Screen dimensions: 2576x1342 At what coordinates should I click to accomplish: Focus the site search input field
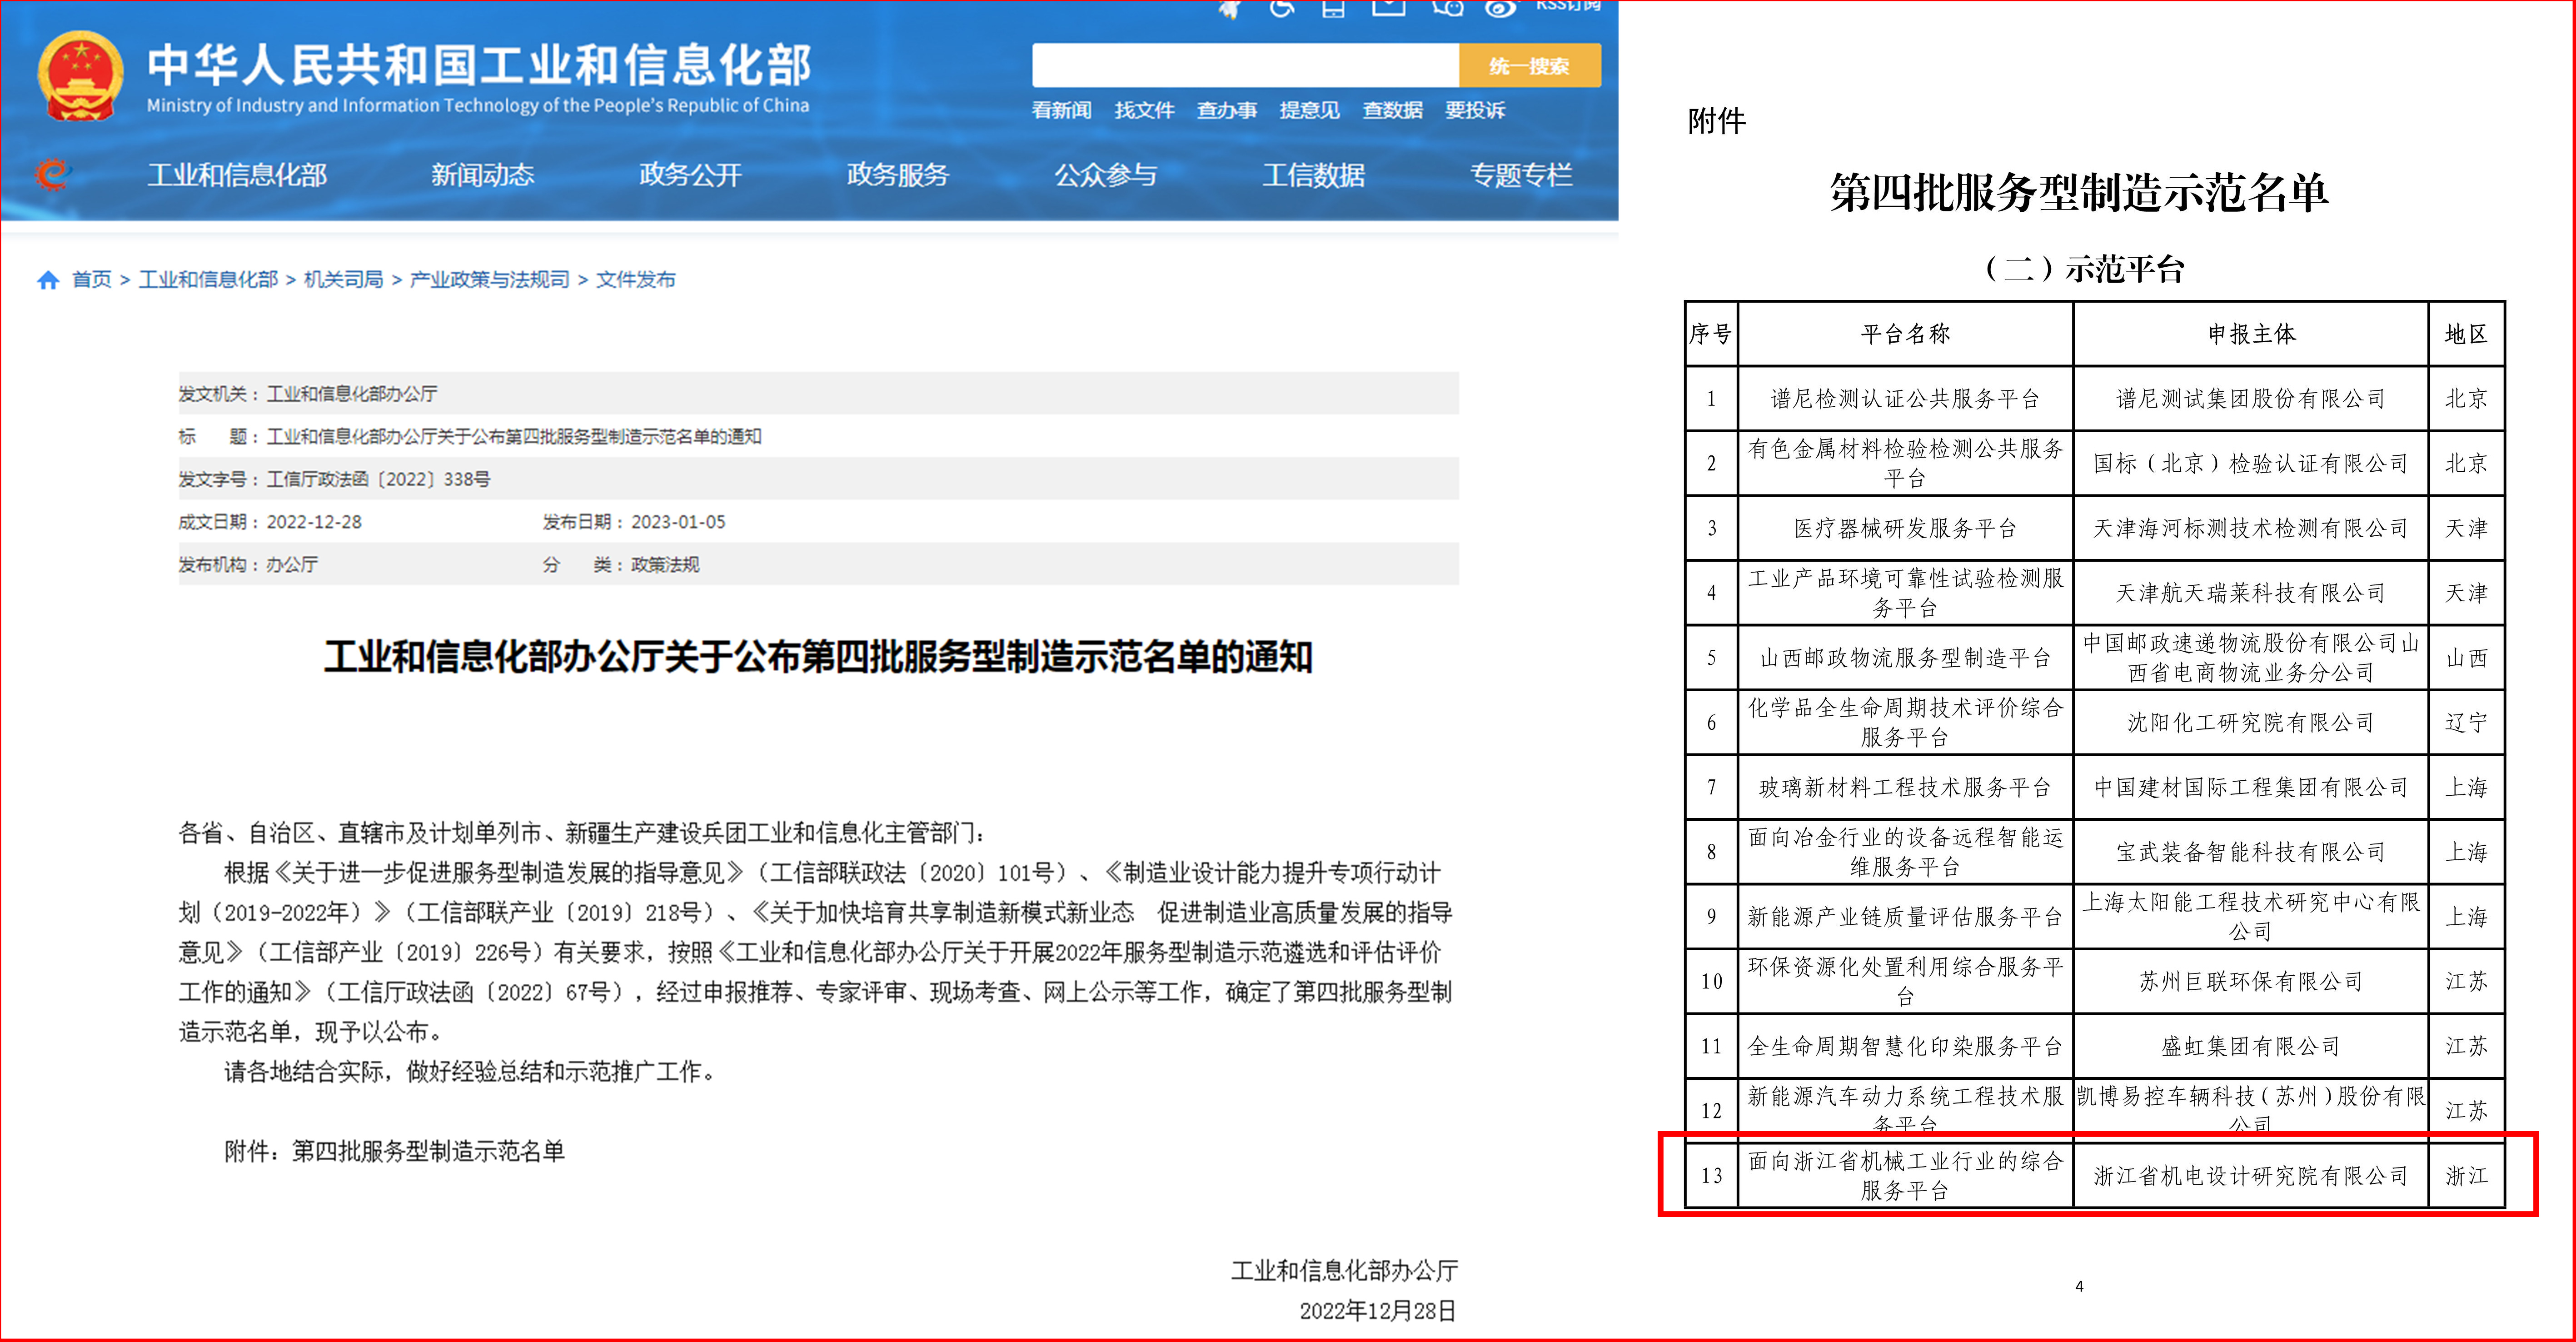(1245, 66)
